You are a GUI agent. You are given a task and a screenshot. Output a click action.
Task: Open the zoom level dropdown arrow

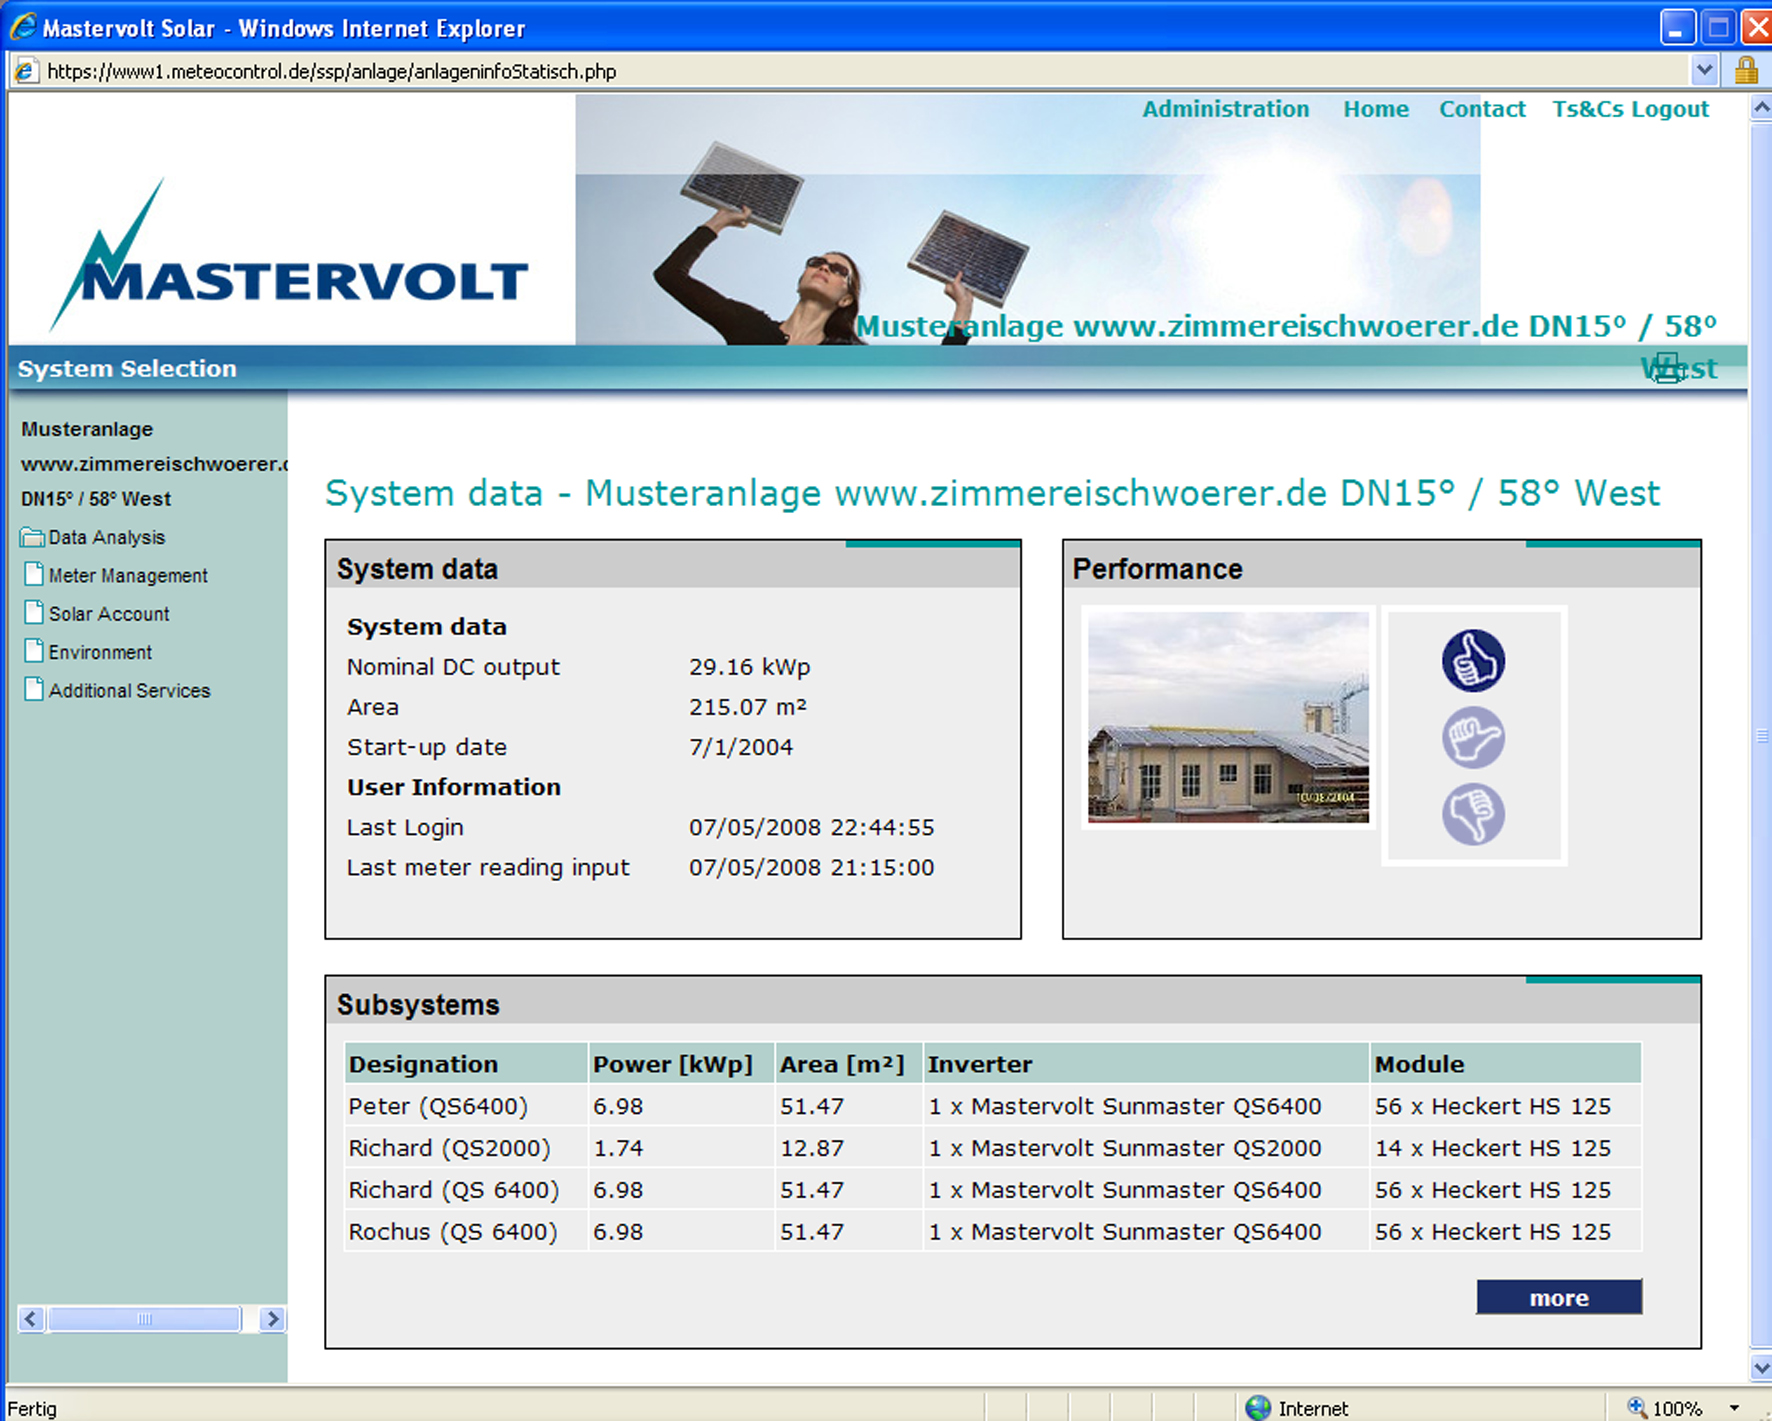tap(1734, 1408)
